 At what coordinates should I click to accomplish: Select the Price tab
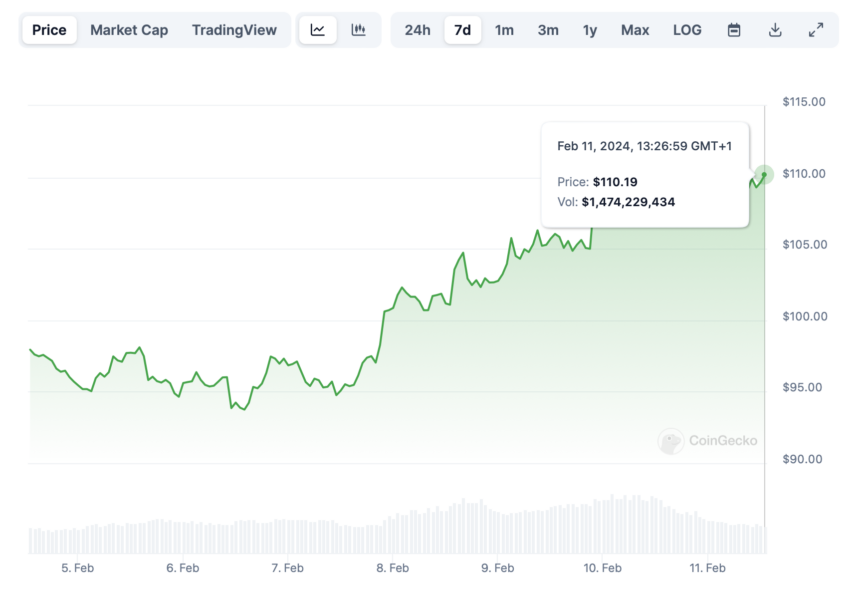[x=49, y=30]
